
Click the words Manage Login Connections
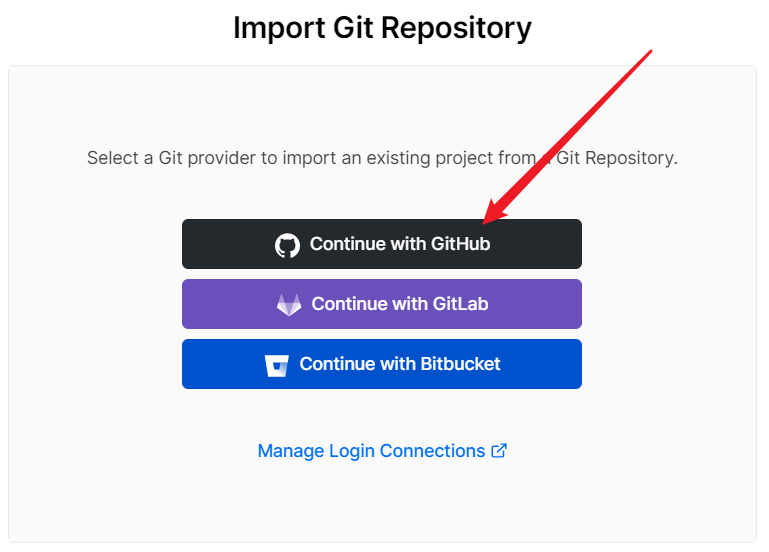[371, 451]
